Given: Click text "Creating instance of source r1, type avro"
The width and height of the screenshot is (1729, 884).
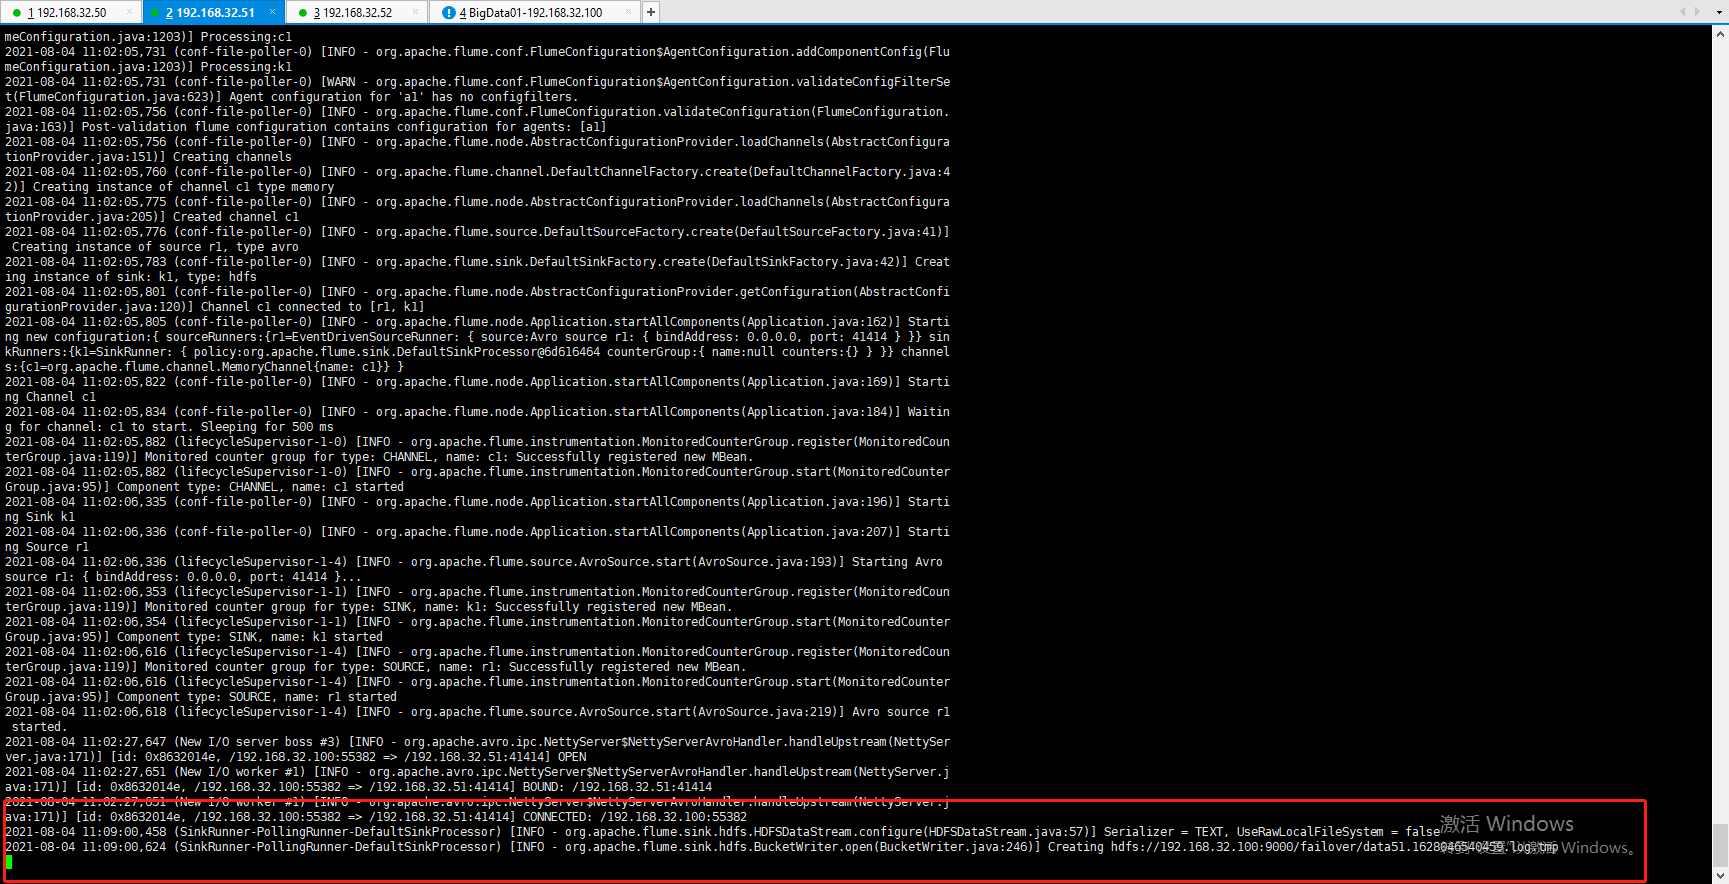Looking at the screenshot, I should coord(155,247).
